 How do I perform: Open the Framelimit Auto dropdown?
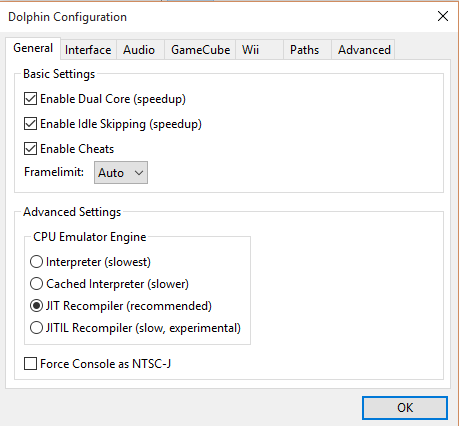[x=121, y=173]
